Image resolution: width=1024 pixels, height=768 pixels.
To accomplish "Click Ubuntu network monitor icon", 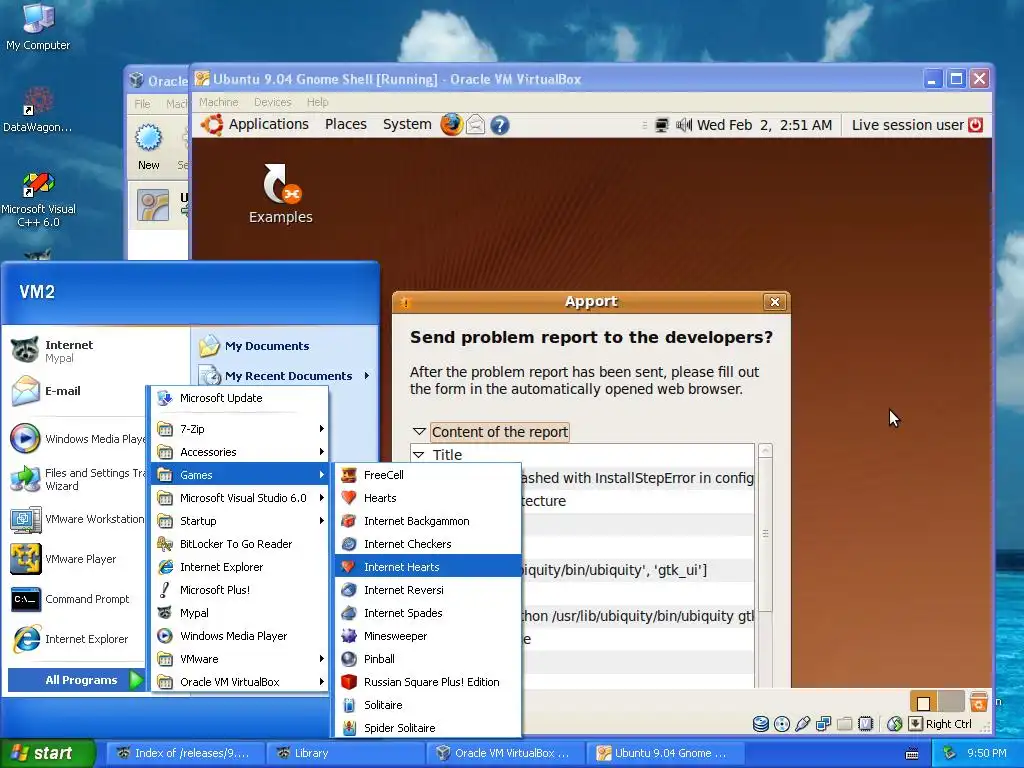I will (x=662, y=125).
